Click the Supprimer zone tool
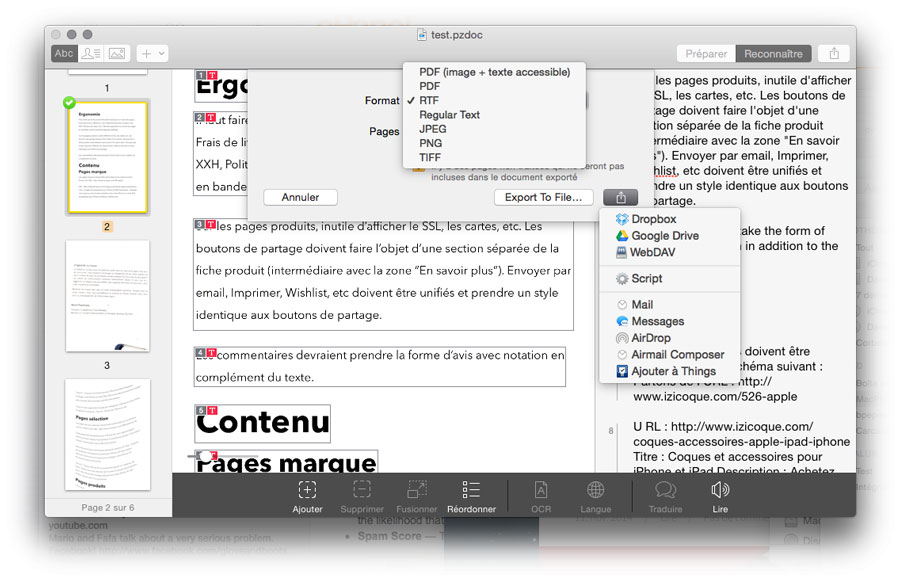Image resolution: width=900 pixels, height=580 pixels. click(x=362, y=497)
